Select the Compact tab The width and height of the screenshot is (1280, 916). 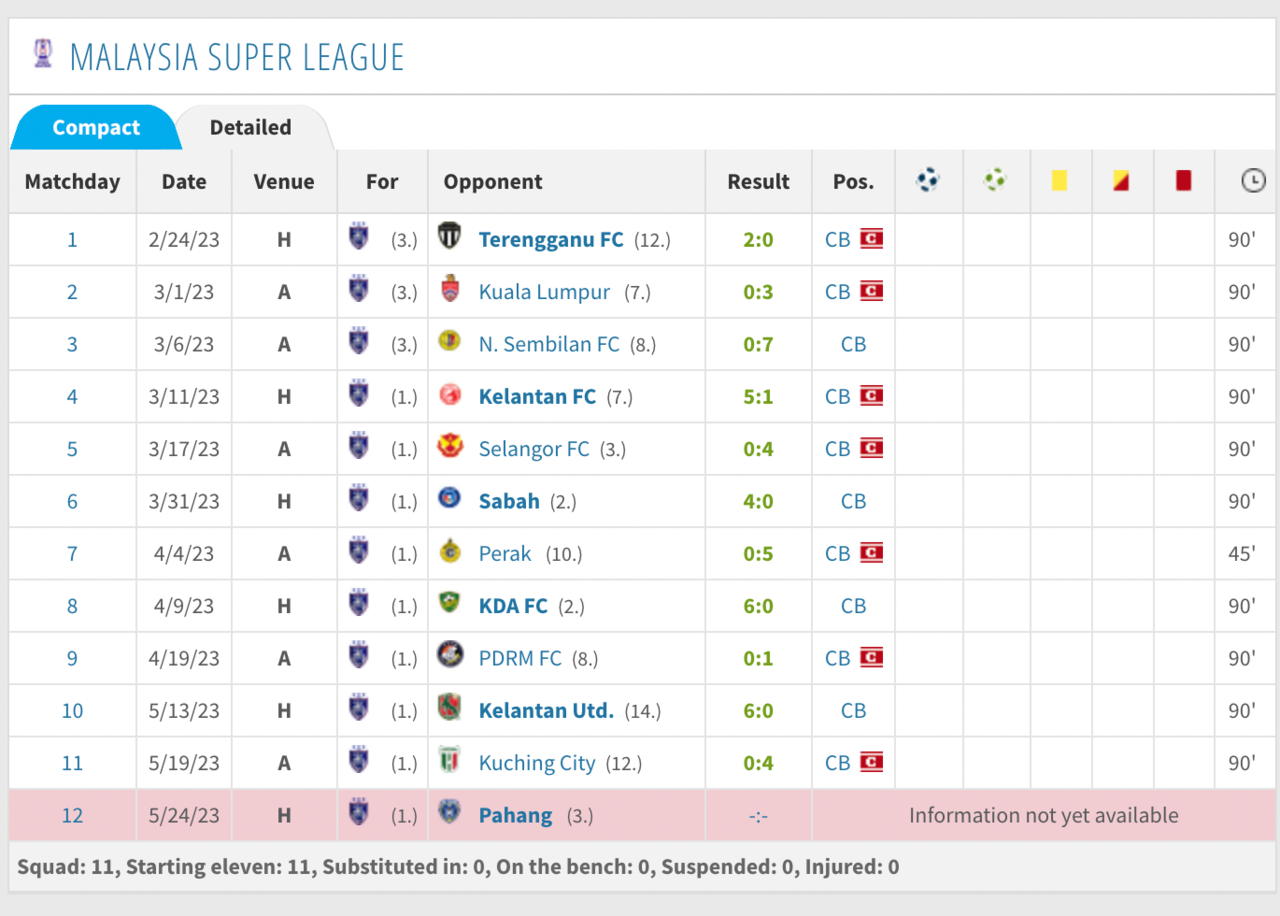click(96, 128)
